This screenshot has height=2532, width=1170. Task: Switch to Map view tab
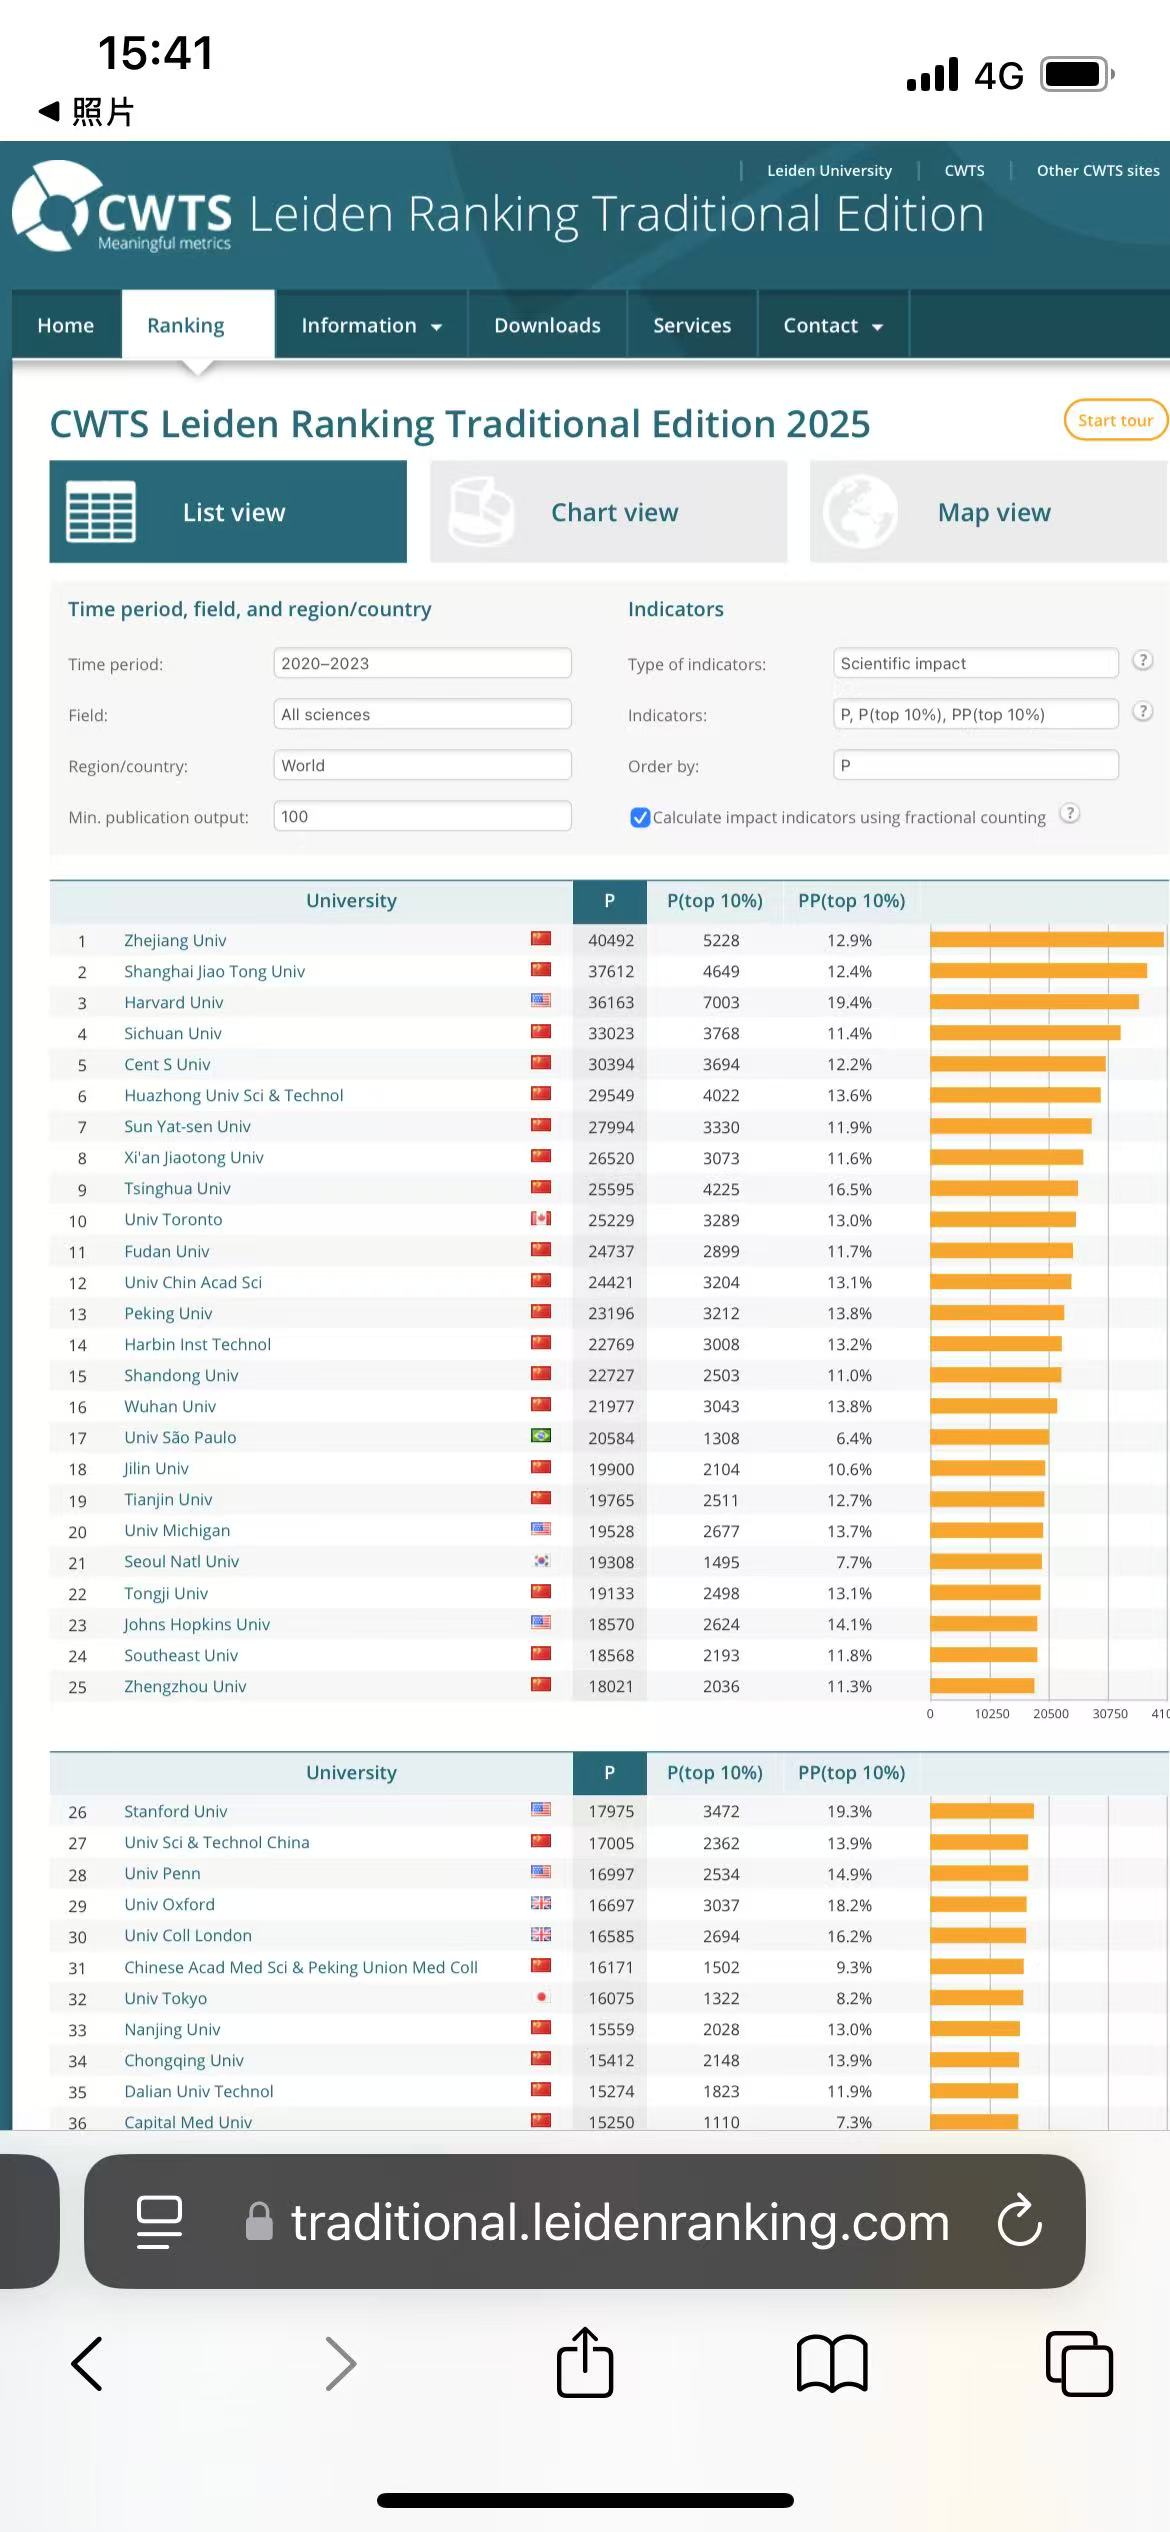coord(988,512)
